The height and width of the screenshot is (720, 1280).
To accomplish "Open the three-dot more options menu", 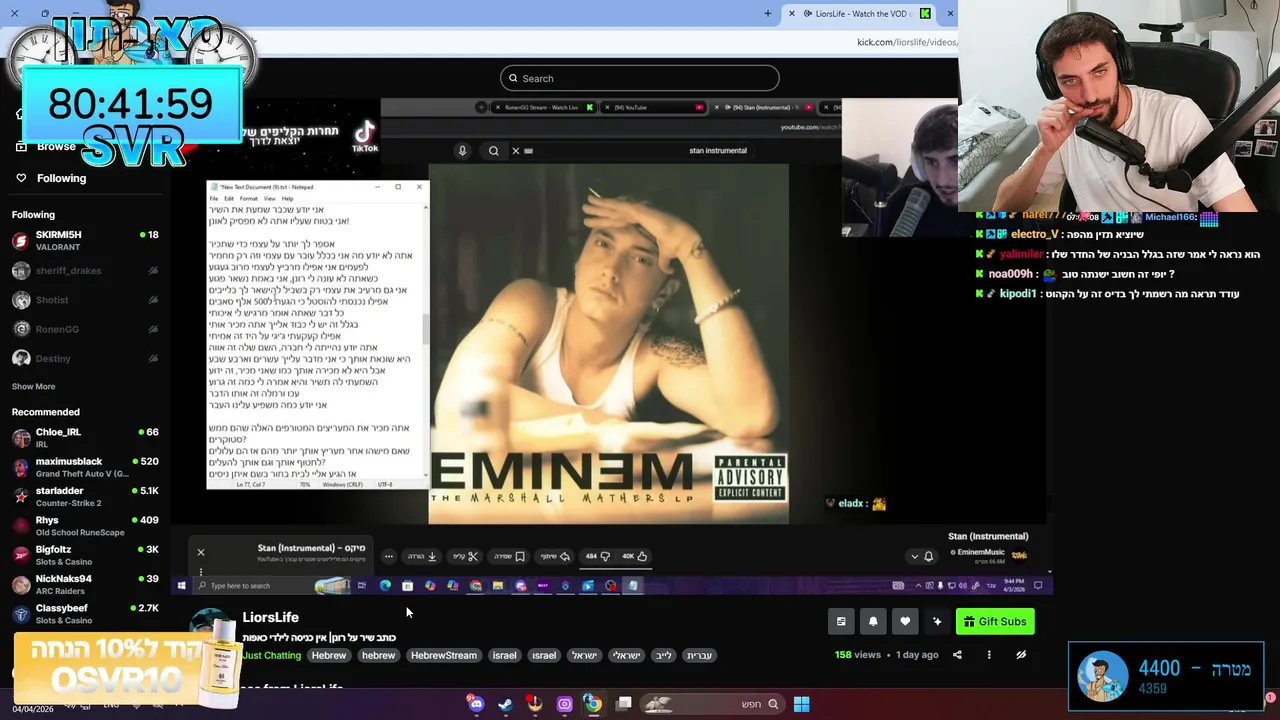I will point(989,655).
